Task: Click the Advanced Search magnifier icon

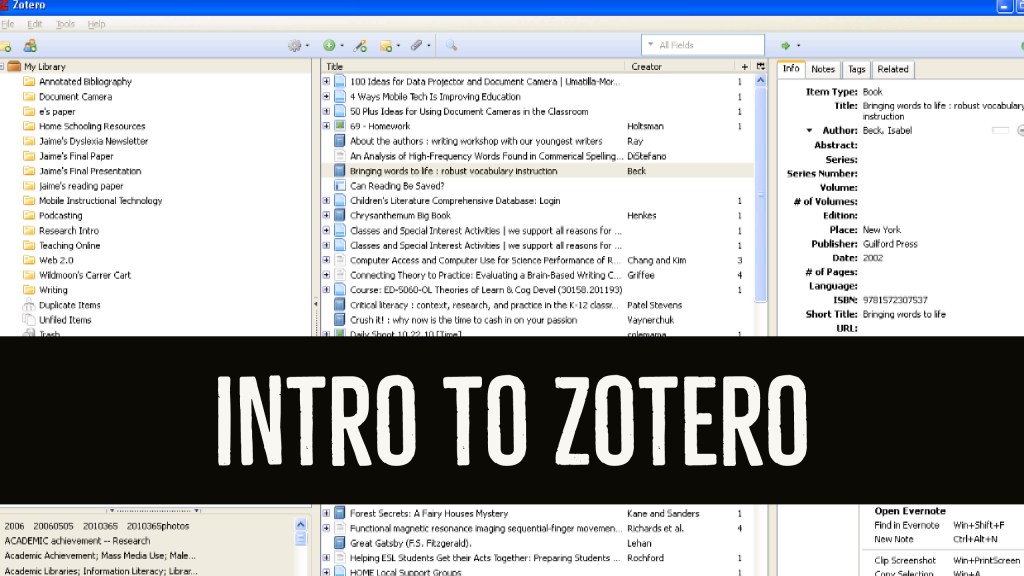Action: (451, 45)
